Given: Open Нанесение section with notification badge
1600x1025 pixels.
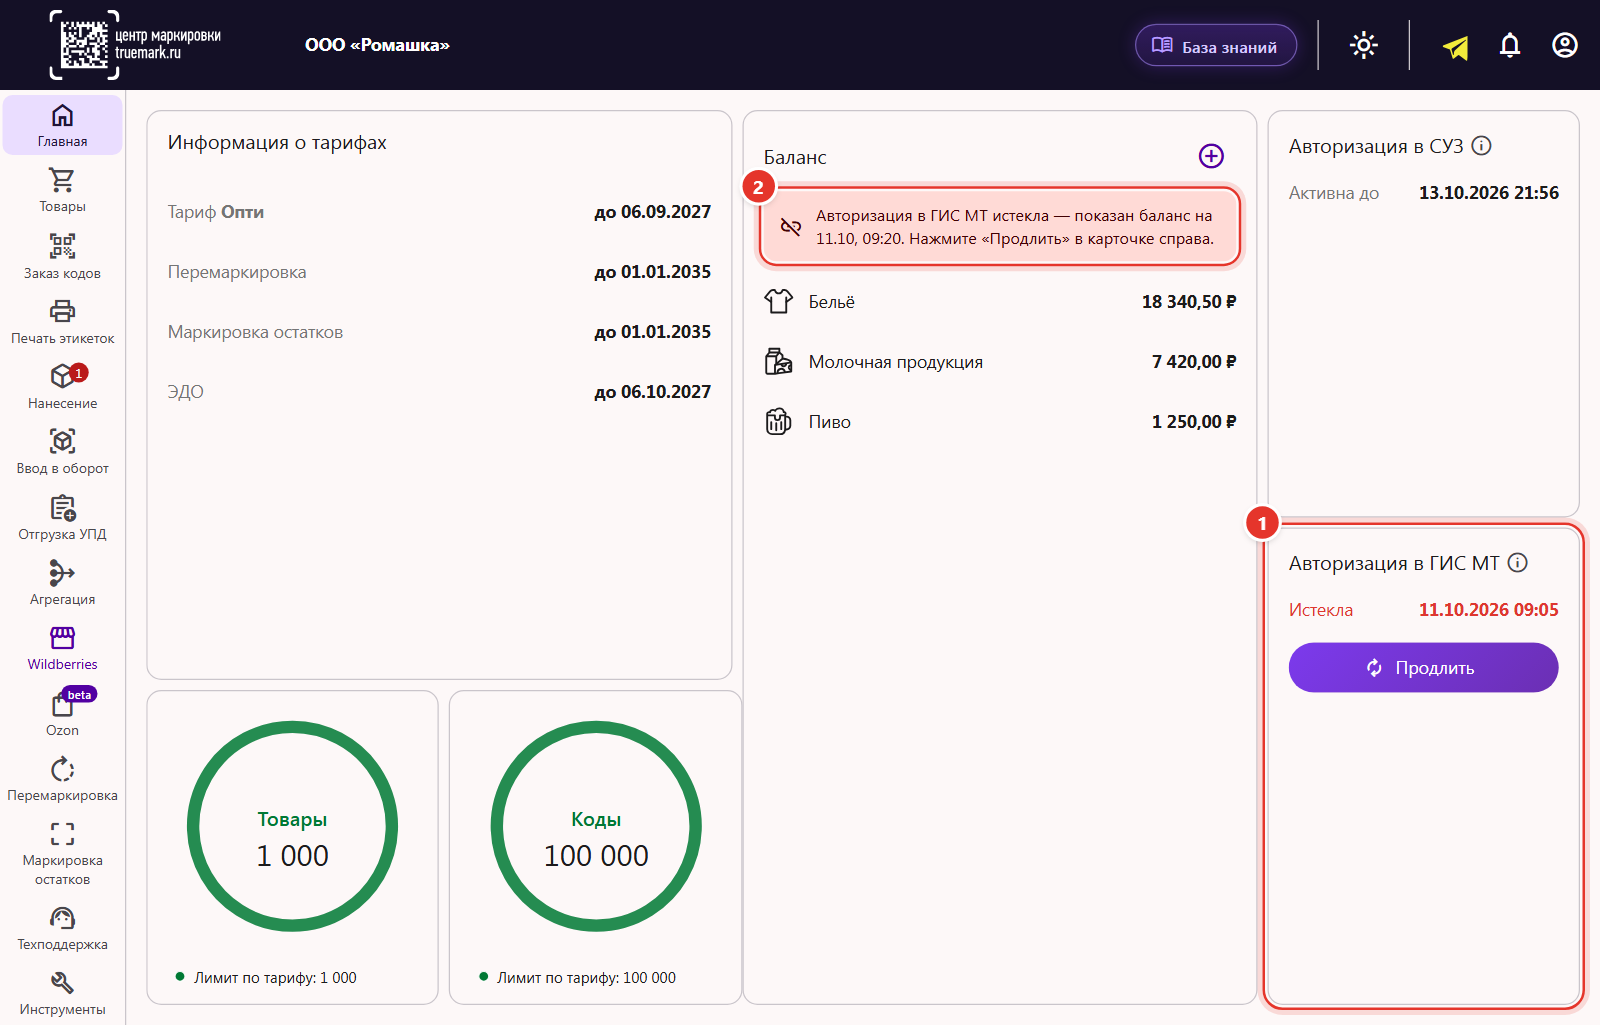Looking at the screenshot, I should coord(62,387).
